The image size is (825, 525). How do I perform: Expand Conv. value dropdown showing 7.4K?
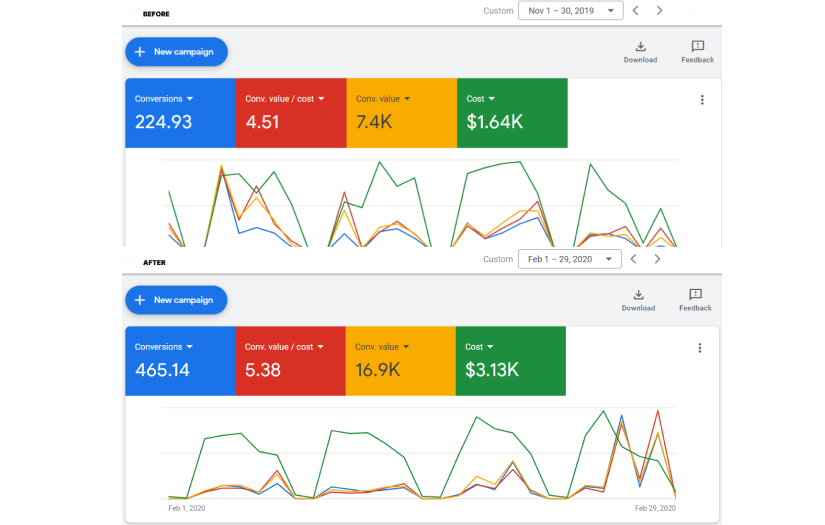[383, 99]
